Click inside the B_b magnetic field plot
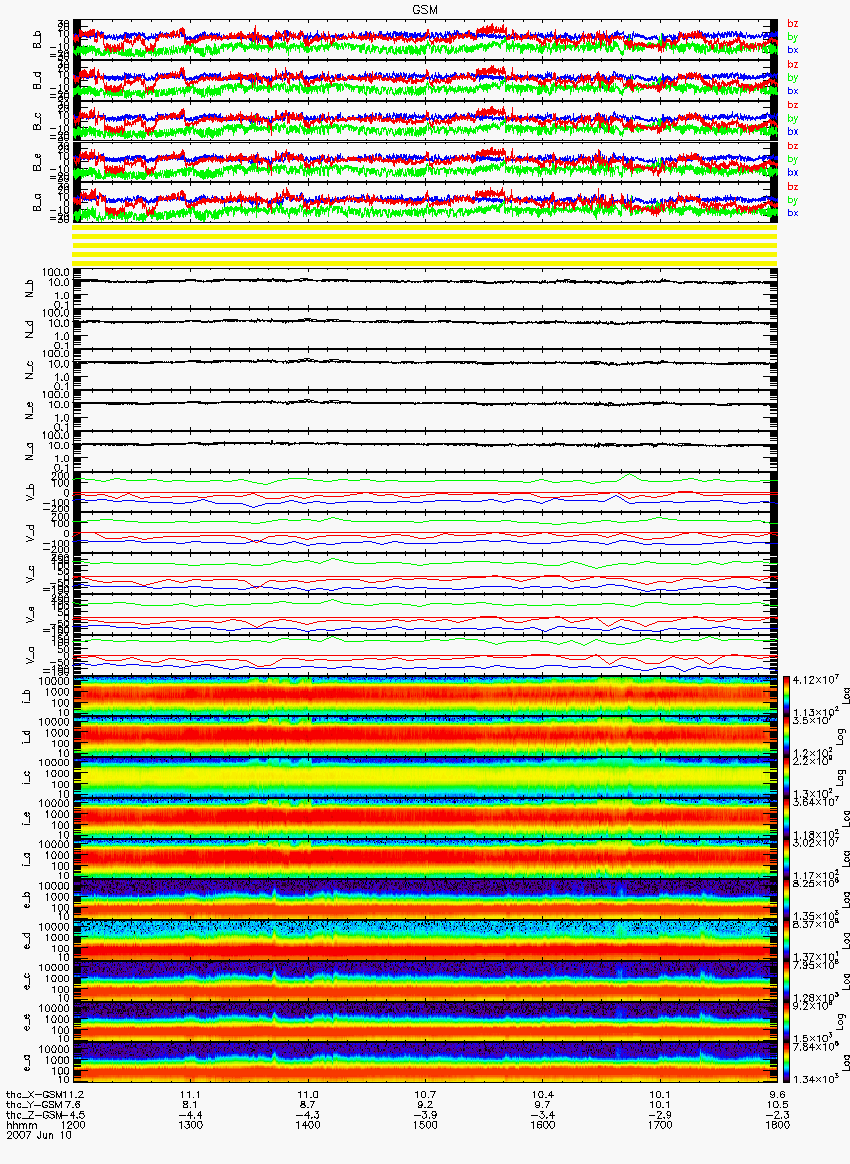This screenshot has height=1164, width=850. click(x=425, y=40)
